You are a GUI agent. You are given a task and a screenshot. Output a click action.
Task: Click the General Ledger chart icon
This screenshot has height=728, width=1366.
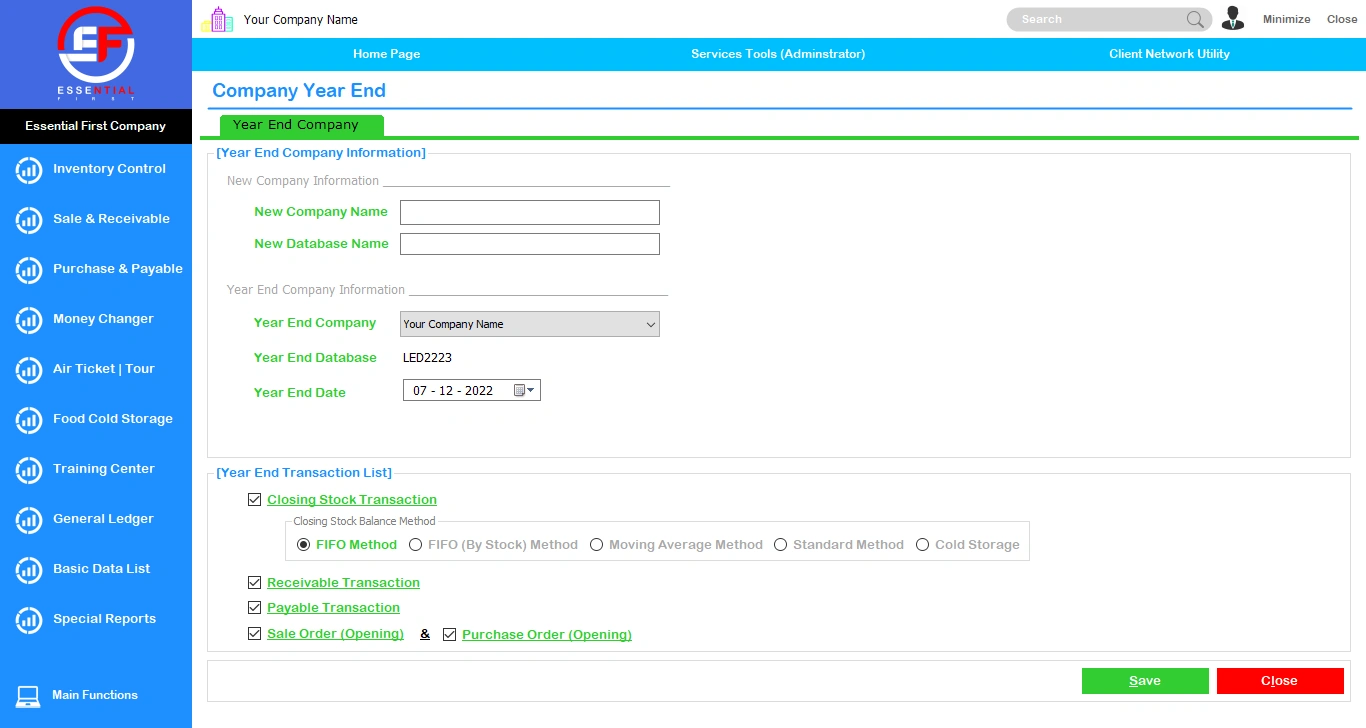coord(29,520)
